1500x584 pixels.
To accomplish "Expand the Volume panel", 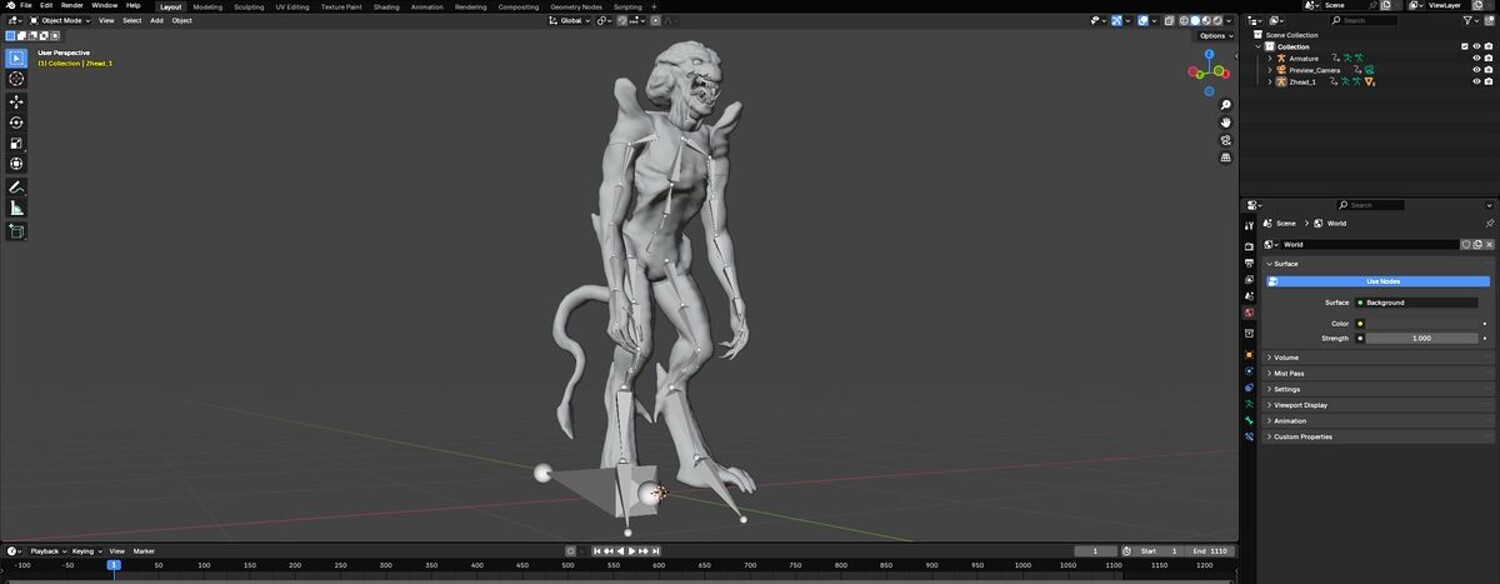I will [1378, 357].
